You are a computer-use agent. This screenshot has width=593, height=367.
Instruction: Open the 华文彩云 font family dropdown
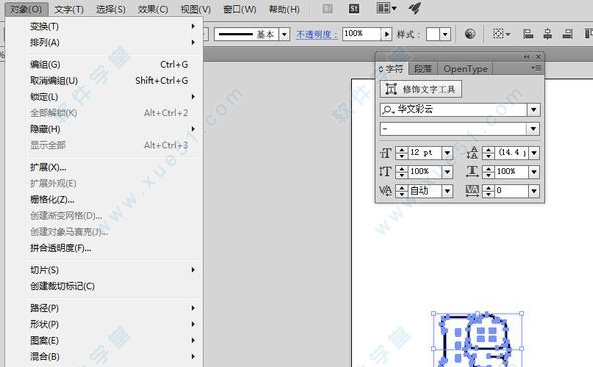click(533, 110)
